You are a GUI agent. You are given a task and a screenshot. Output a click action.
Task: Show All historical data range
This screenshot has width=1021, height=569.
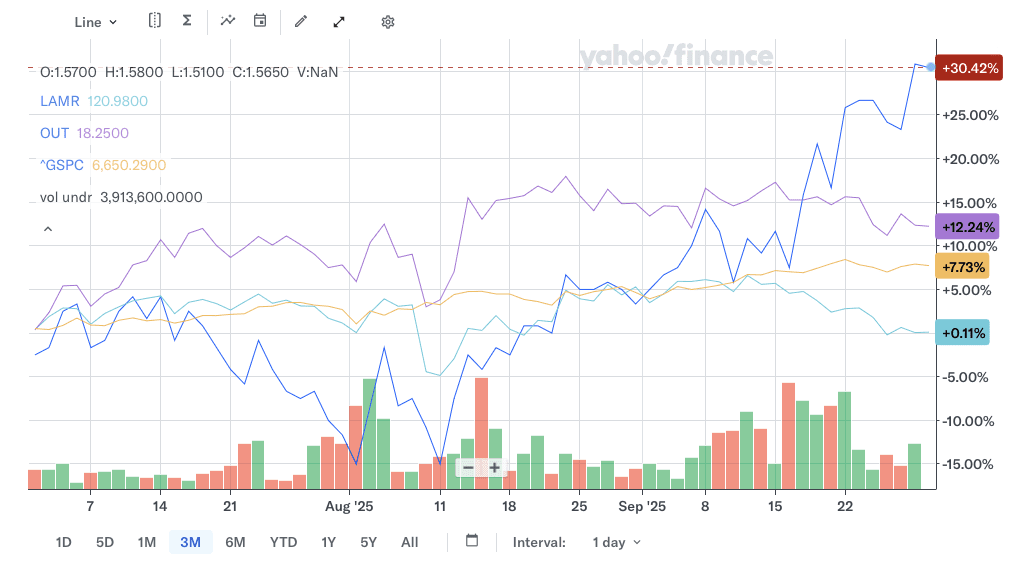[409, 542]
